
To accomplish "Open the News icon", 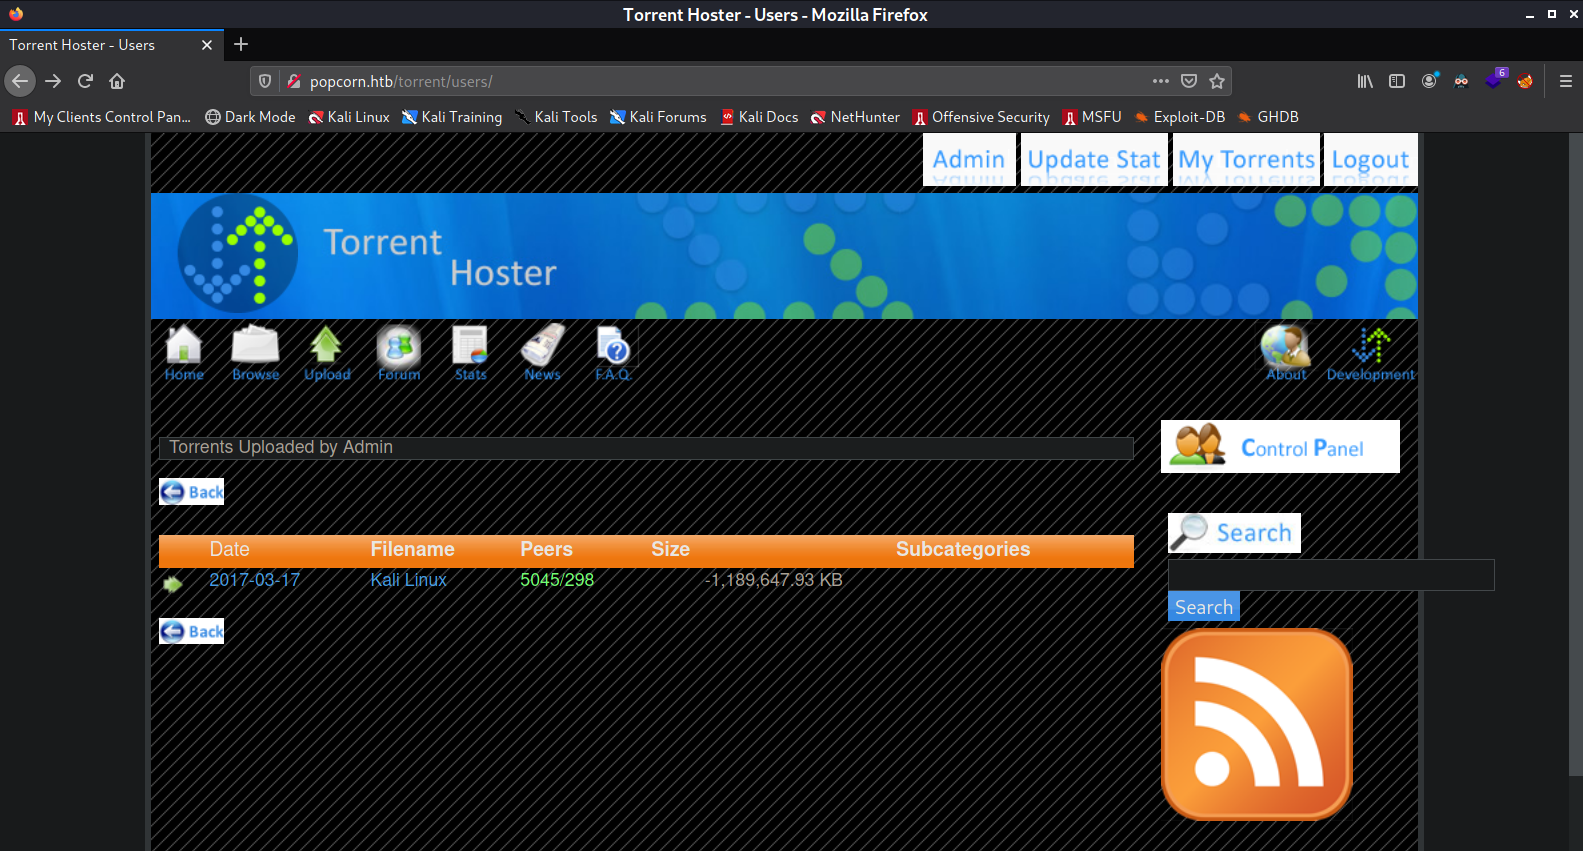I will [x=542, y=353].
